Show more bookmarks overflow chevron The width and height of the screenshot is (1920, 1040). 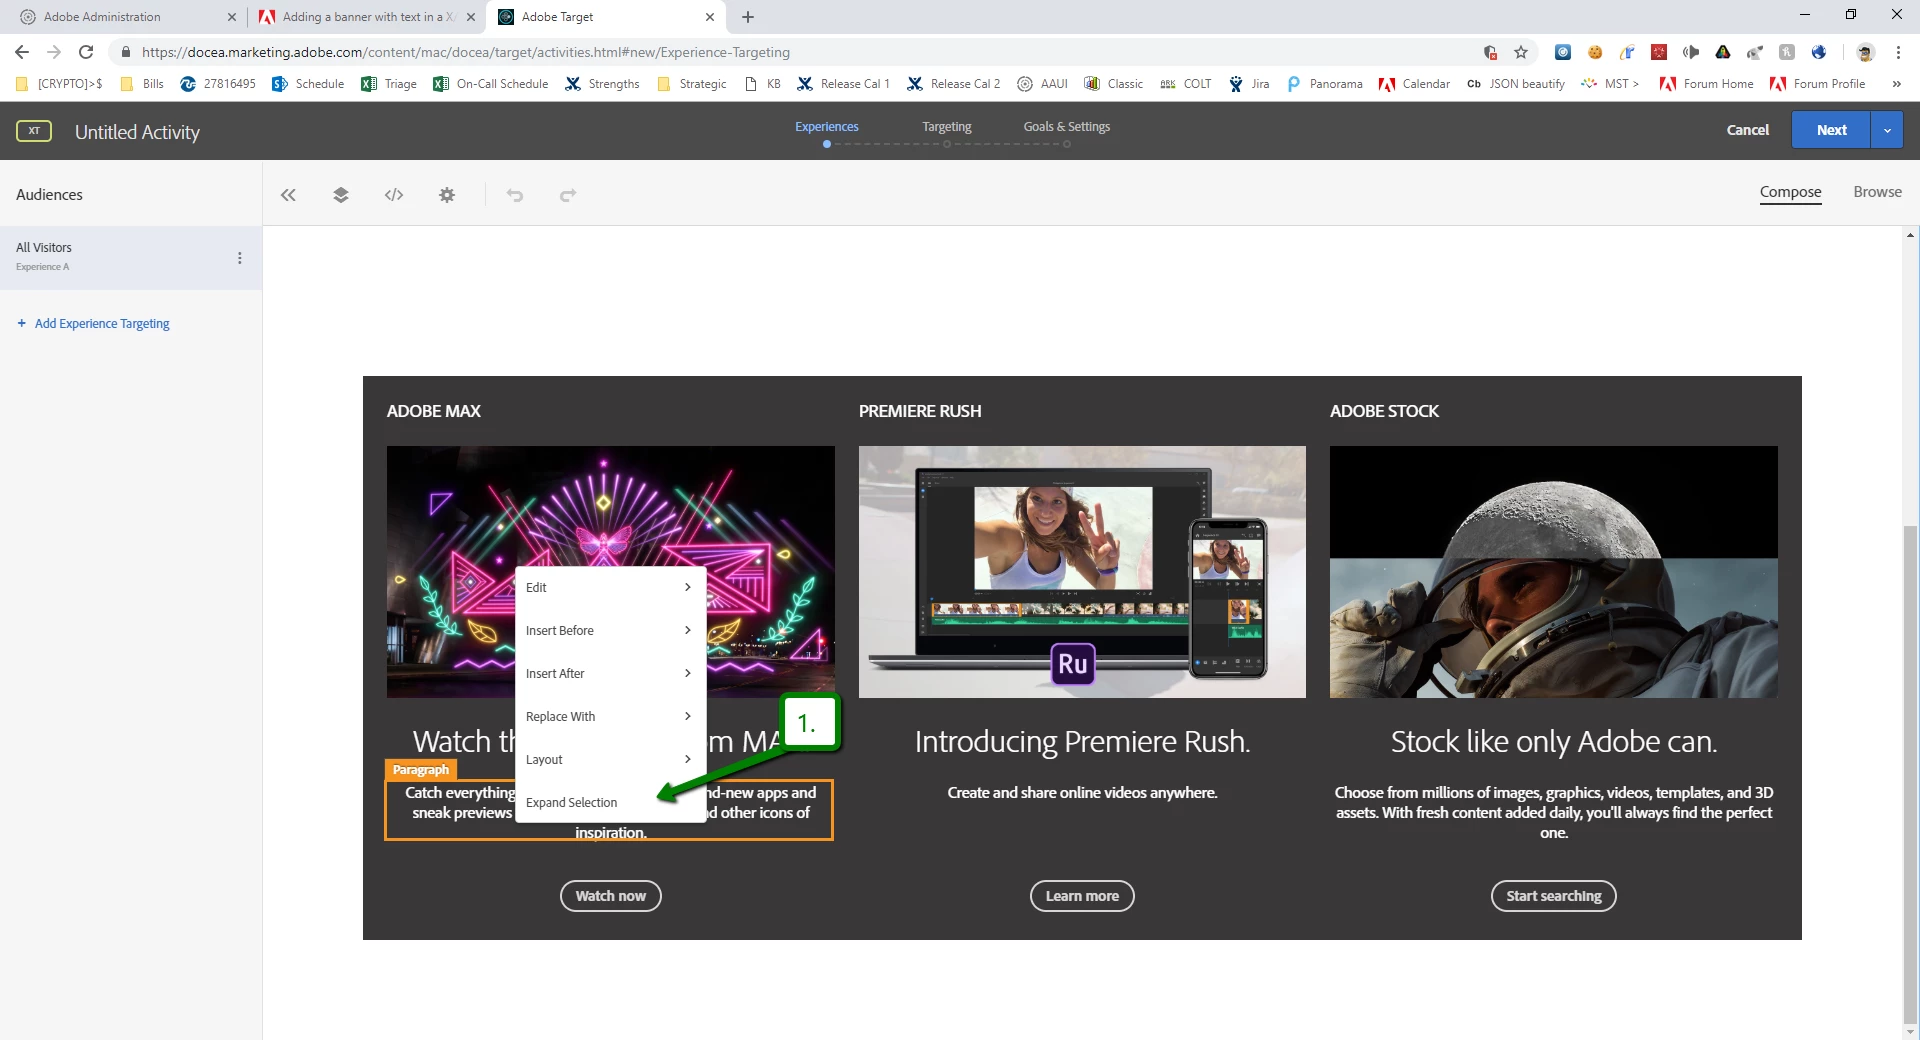coord(1897,84)
